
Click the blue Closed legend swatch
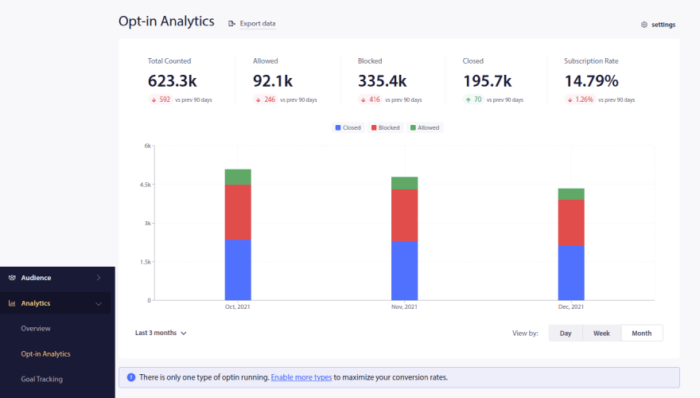[338, 128]
